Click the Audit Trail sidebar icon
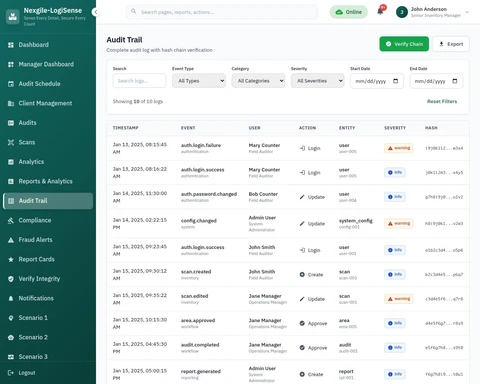This screenshot has width=480, height=384. 11,201
